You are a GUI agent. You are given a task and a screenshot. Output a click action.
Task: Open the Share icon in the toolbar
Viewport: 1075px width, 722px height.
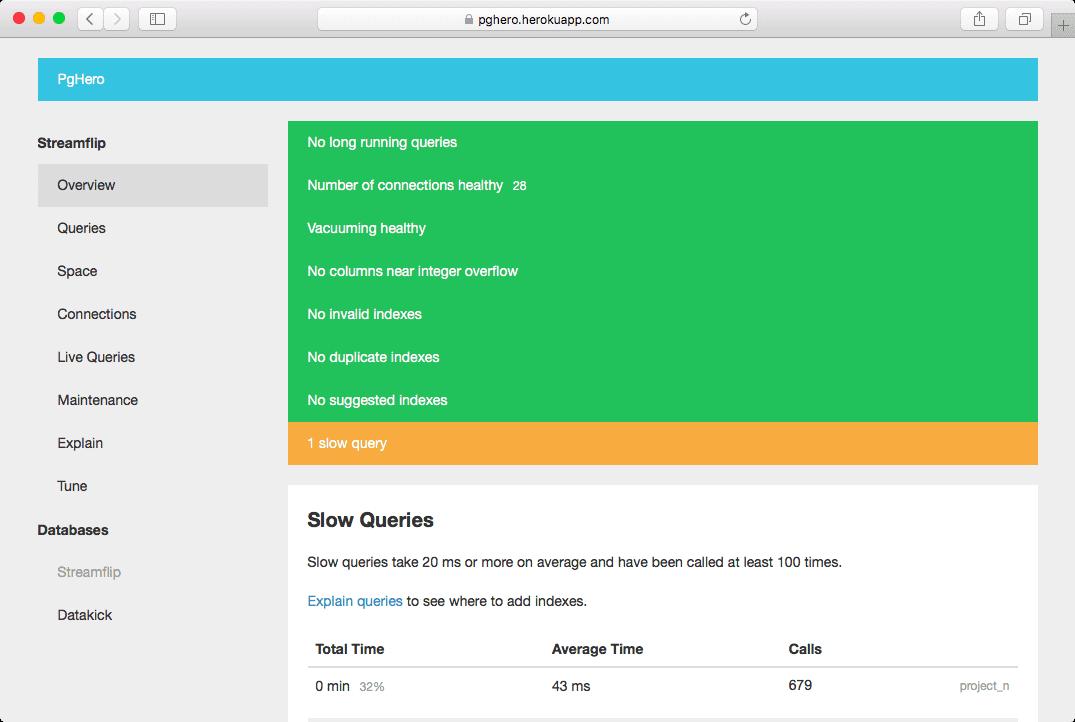(x=979, y=19)
